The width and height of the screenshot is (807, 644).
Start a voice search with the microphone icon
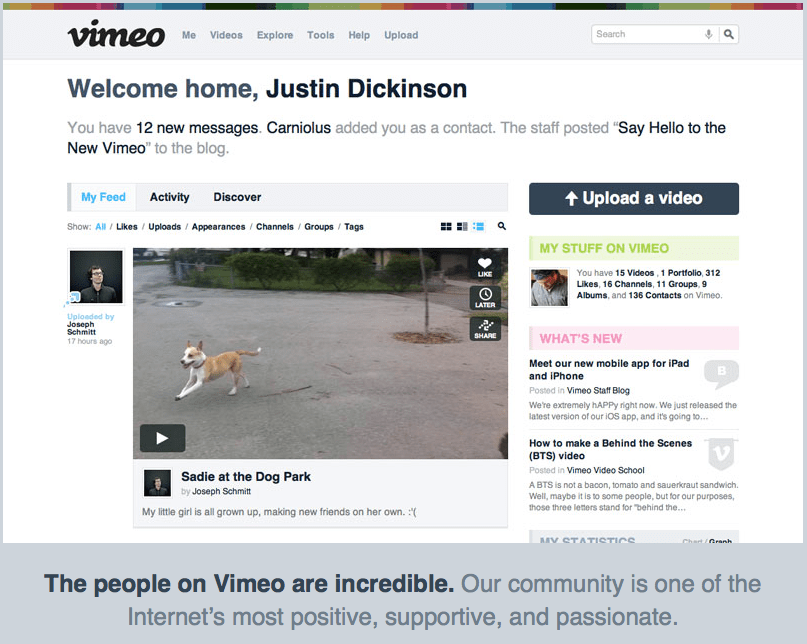pyautogui.click(x=707, y=33)
